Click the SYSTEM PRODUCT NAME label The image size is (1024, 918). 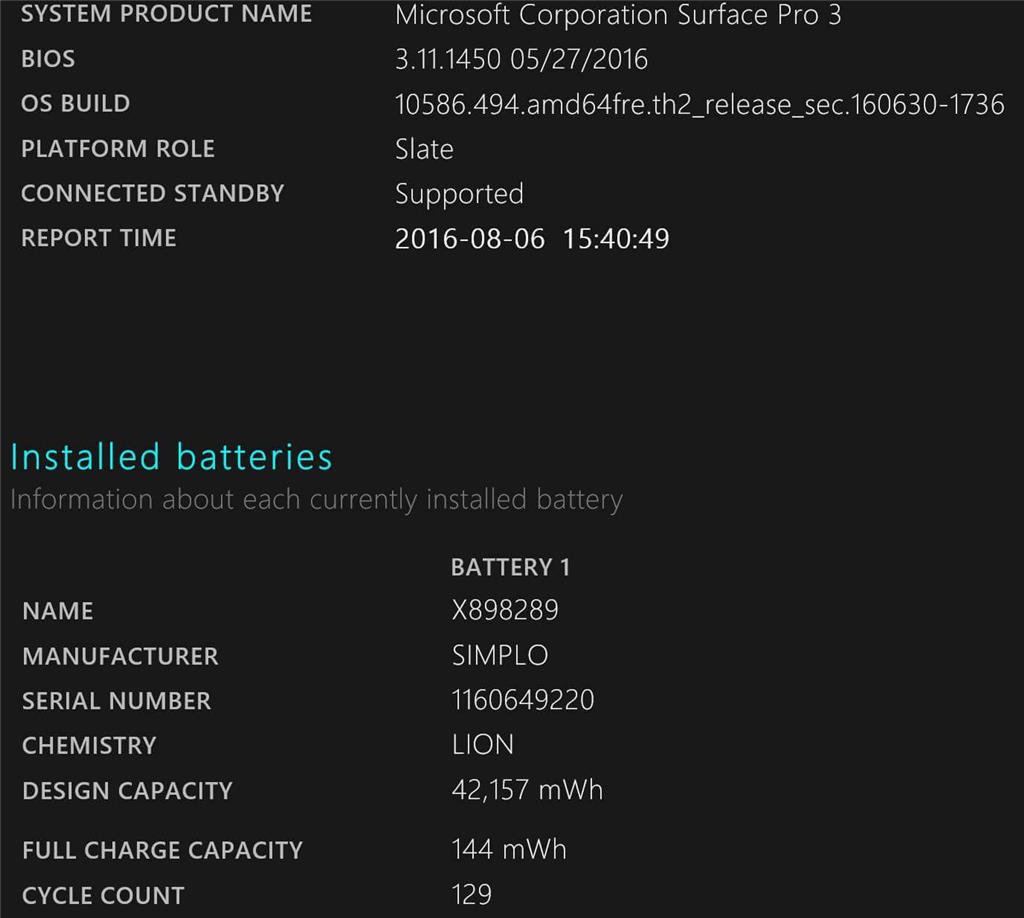[x=167, y=14]
